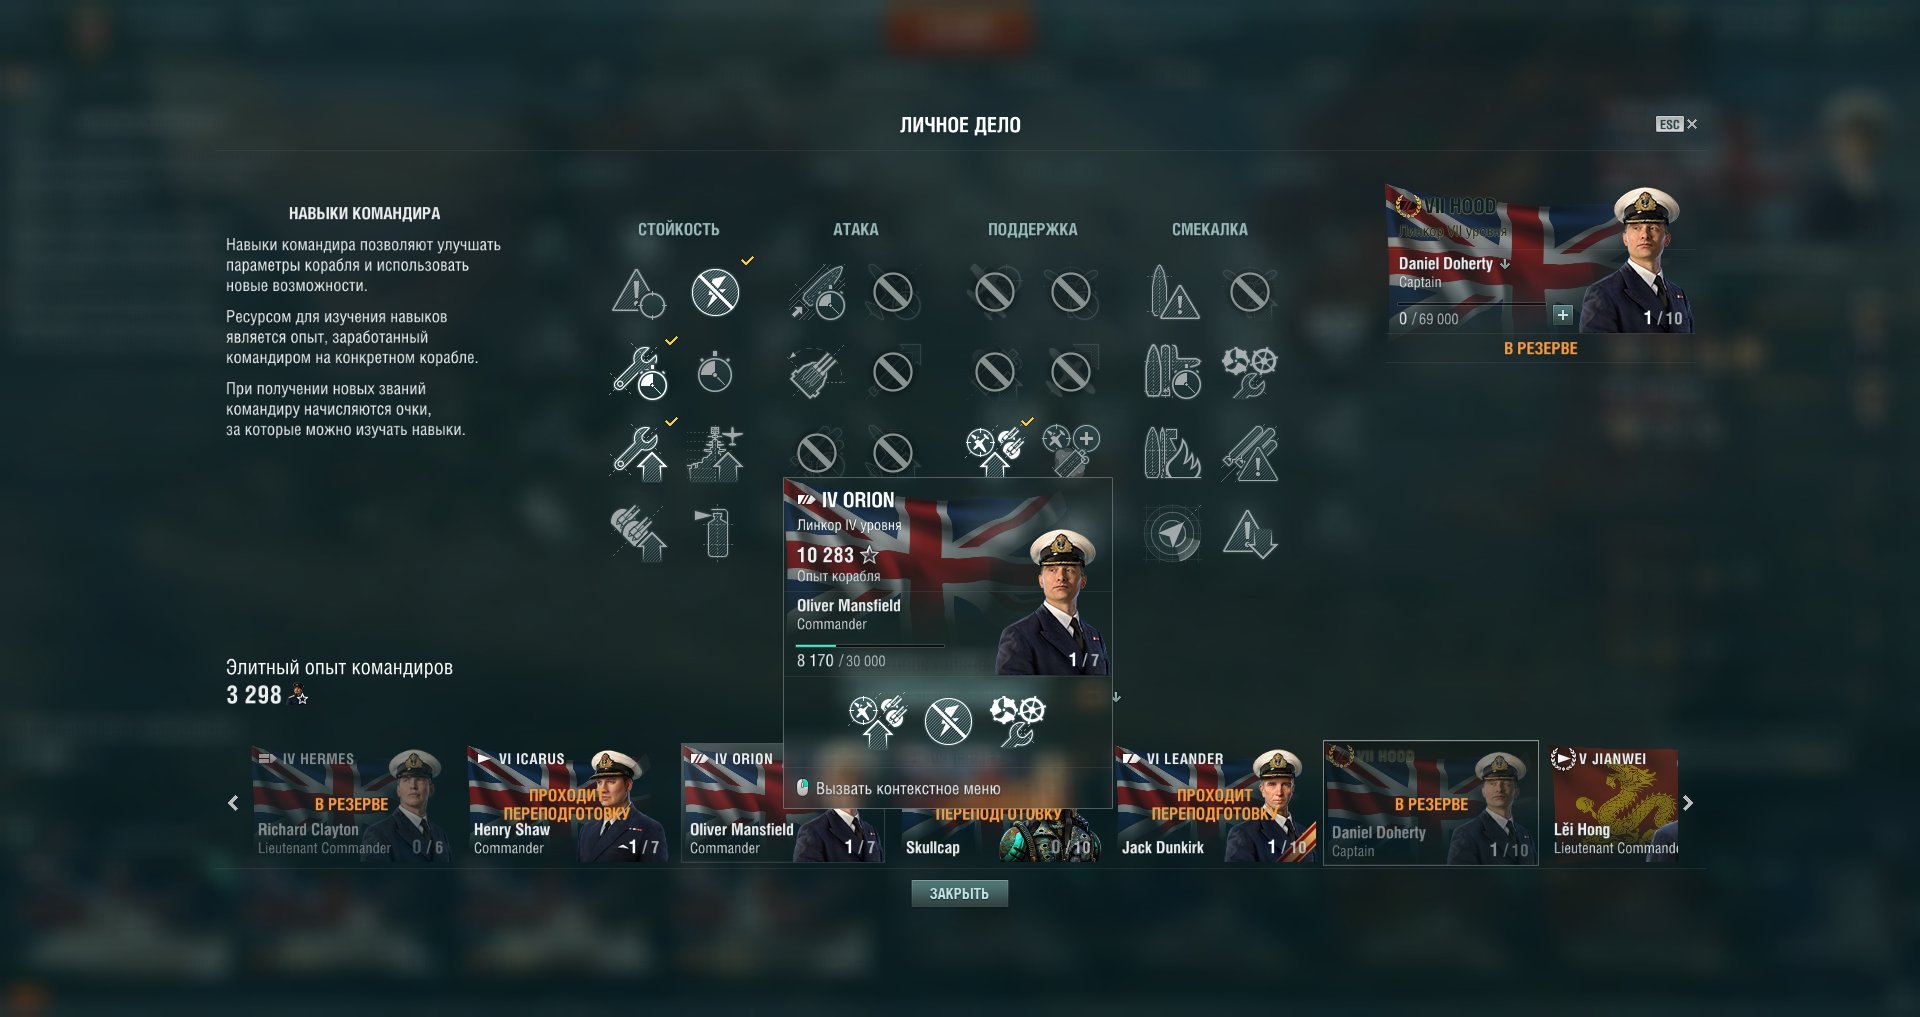Click the shells with flame skill
This screenshot has height=1017, width=1920.
coord(1172,453)
